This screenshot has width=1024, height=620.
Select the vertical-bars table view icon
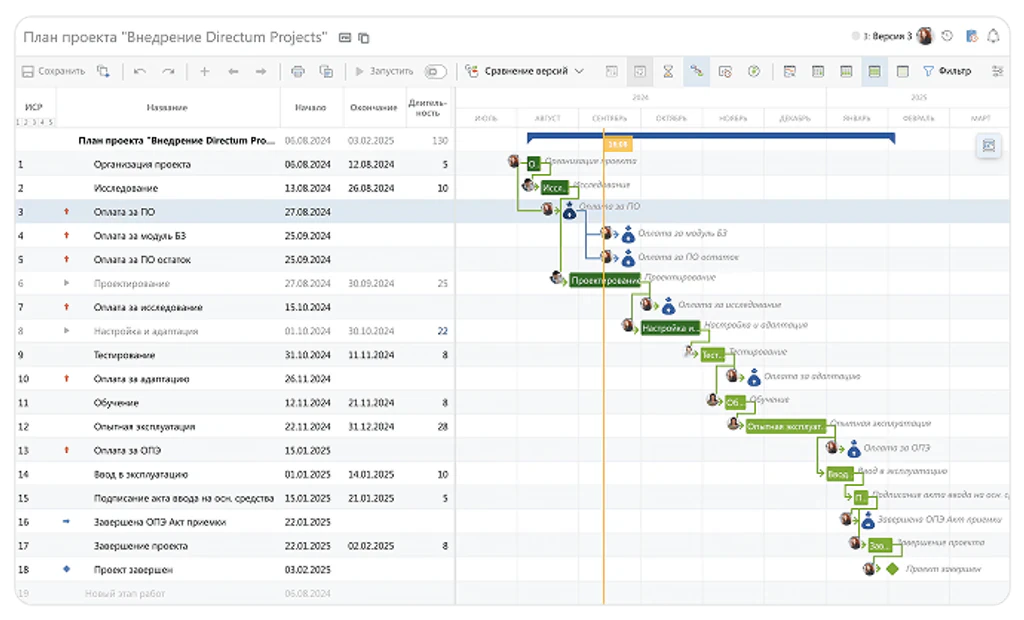(818, 71)
